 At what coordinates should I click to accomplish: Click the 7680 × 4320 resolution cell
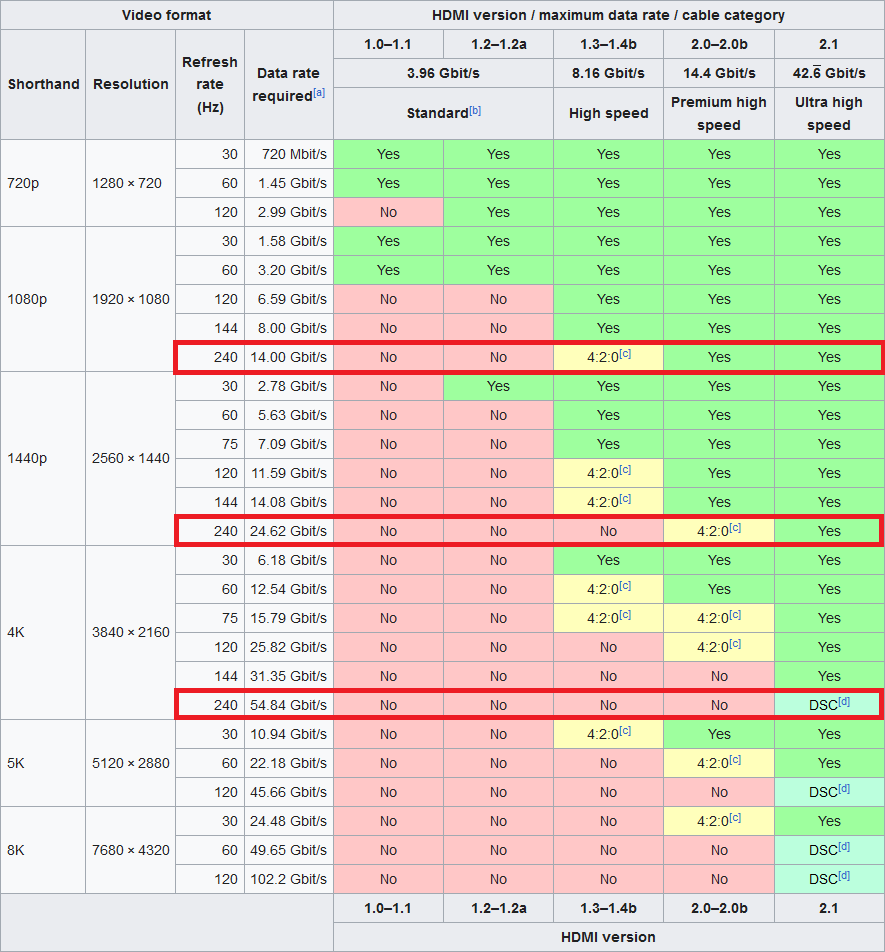131,850
